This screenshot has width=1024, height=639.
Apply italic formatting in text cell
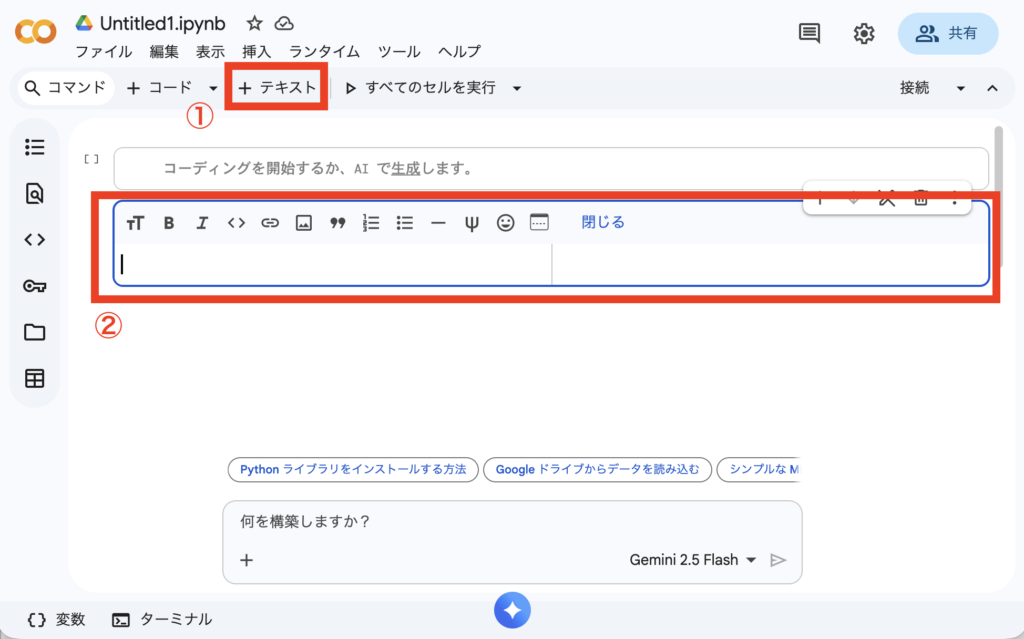[x=202, y=223]
